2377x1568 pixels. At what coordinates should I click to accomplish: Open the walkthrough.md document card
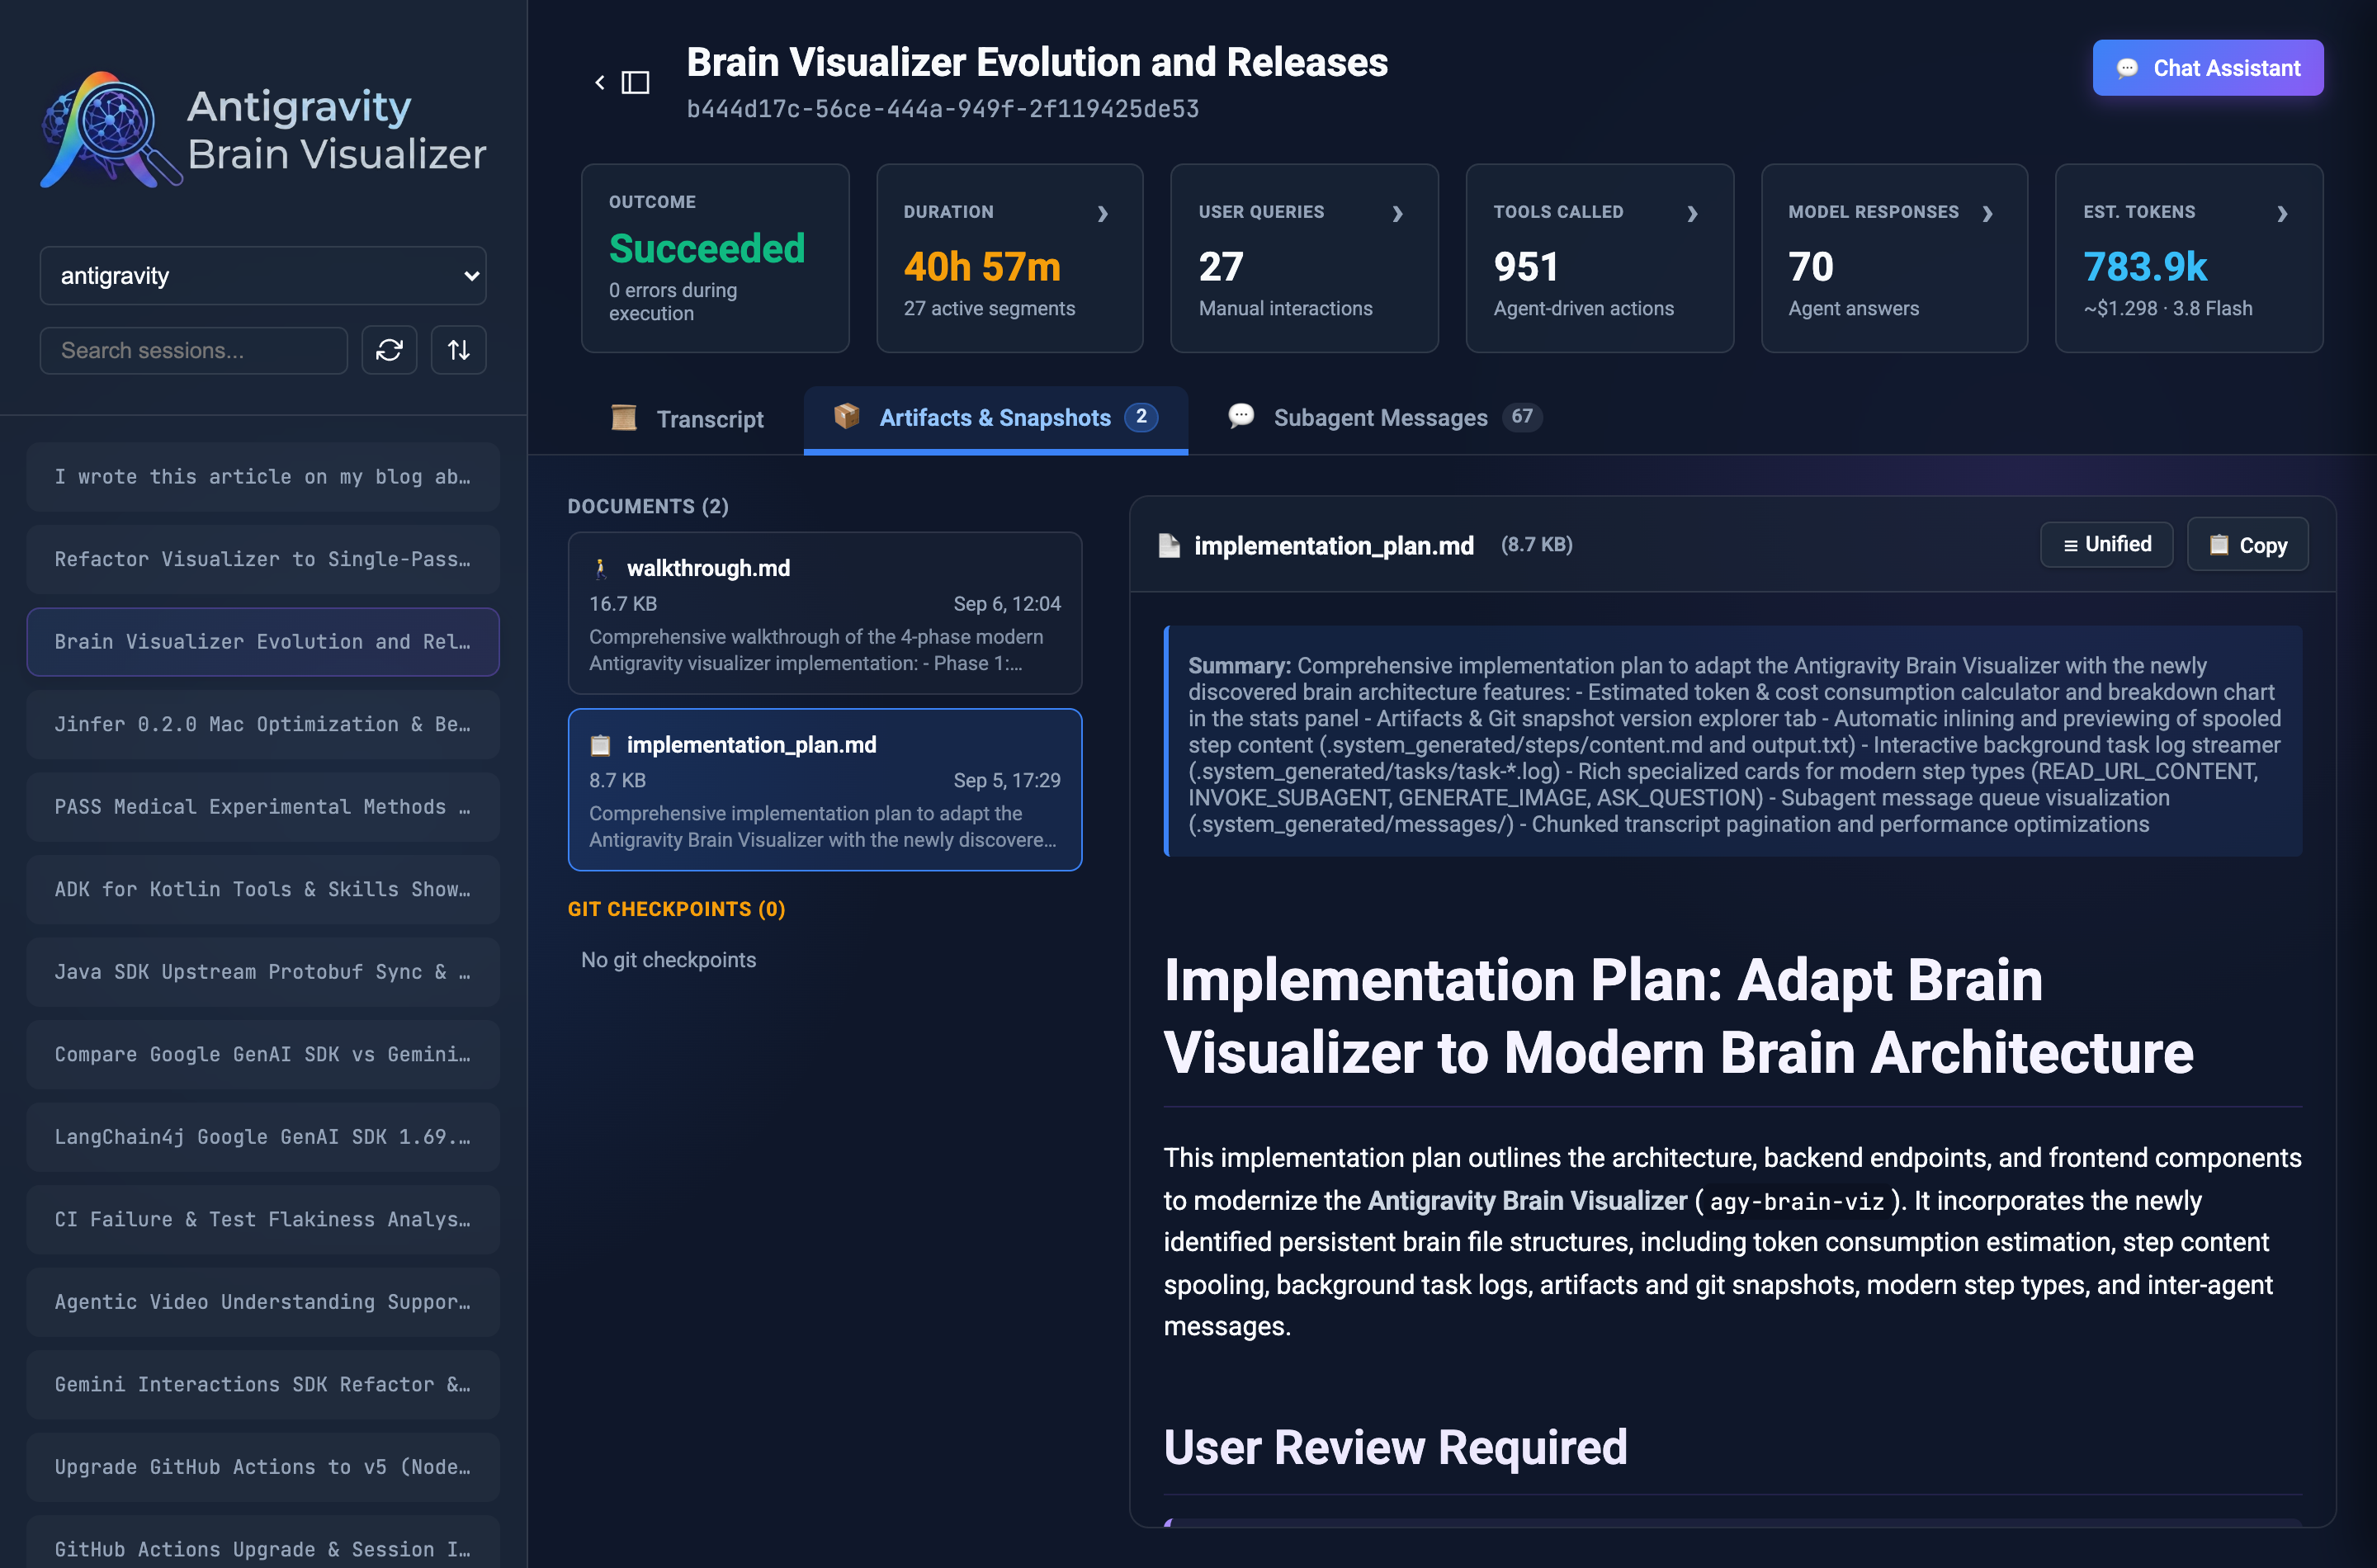click(825, 613)
